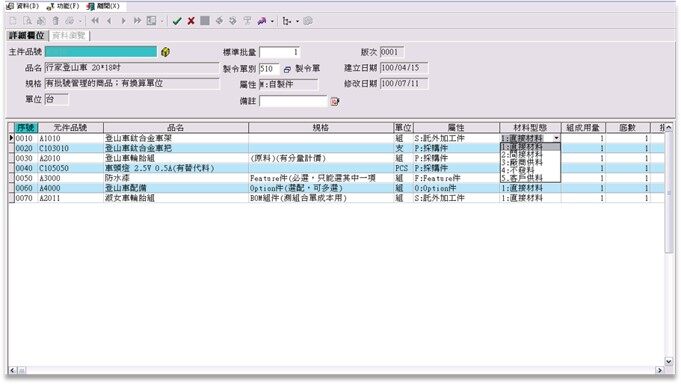This screenshot has height=384, width=681.
Task: Click the cell A4000 in row 0060
Action: [71, 188]
